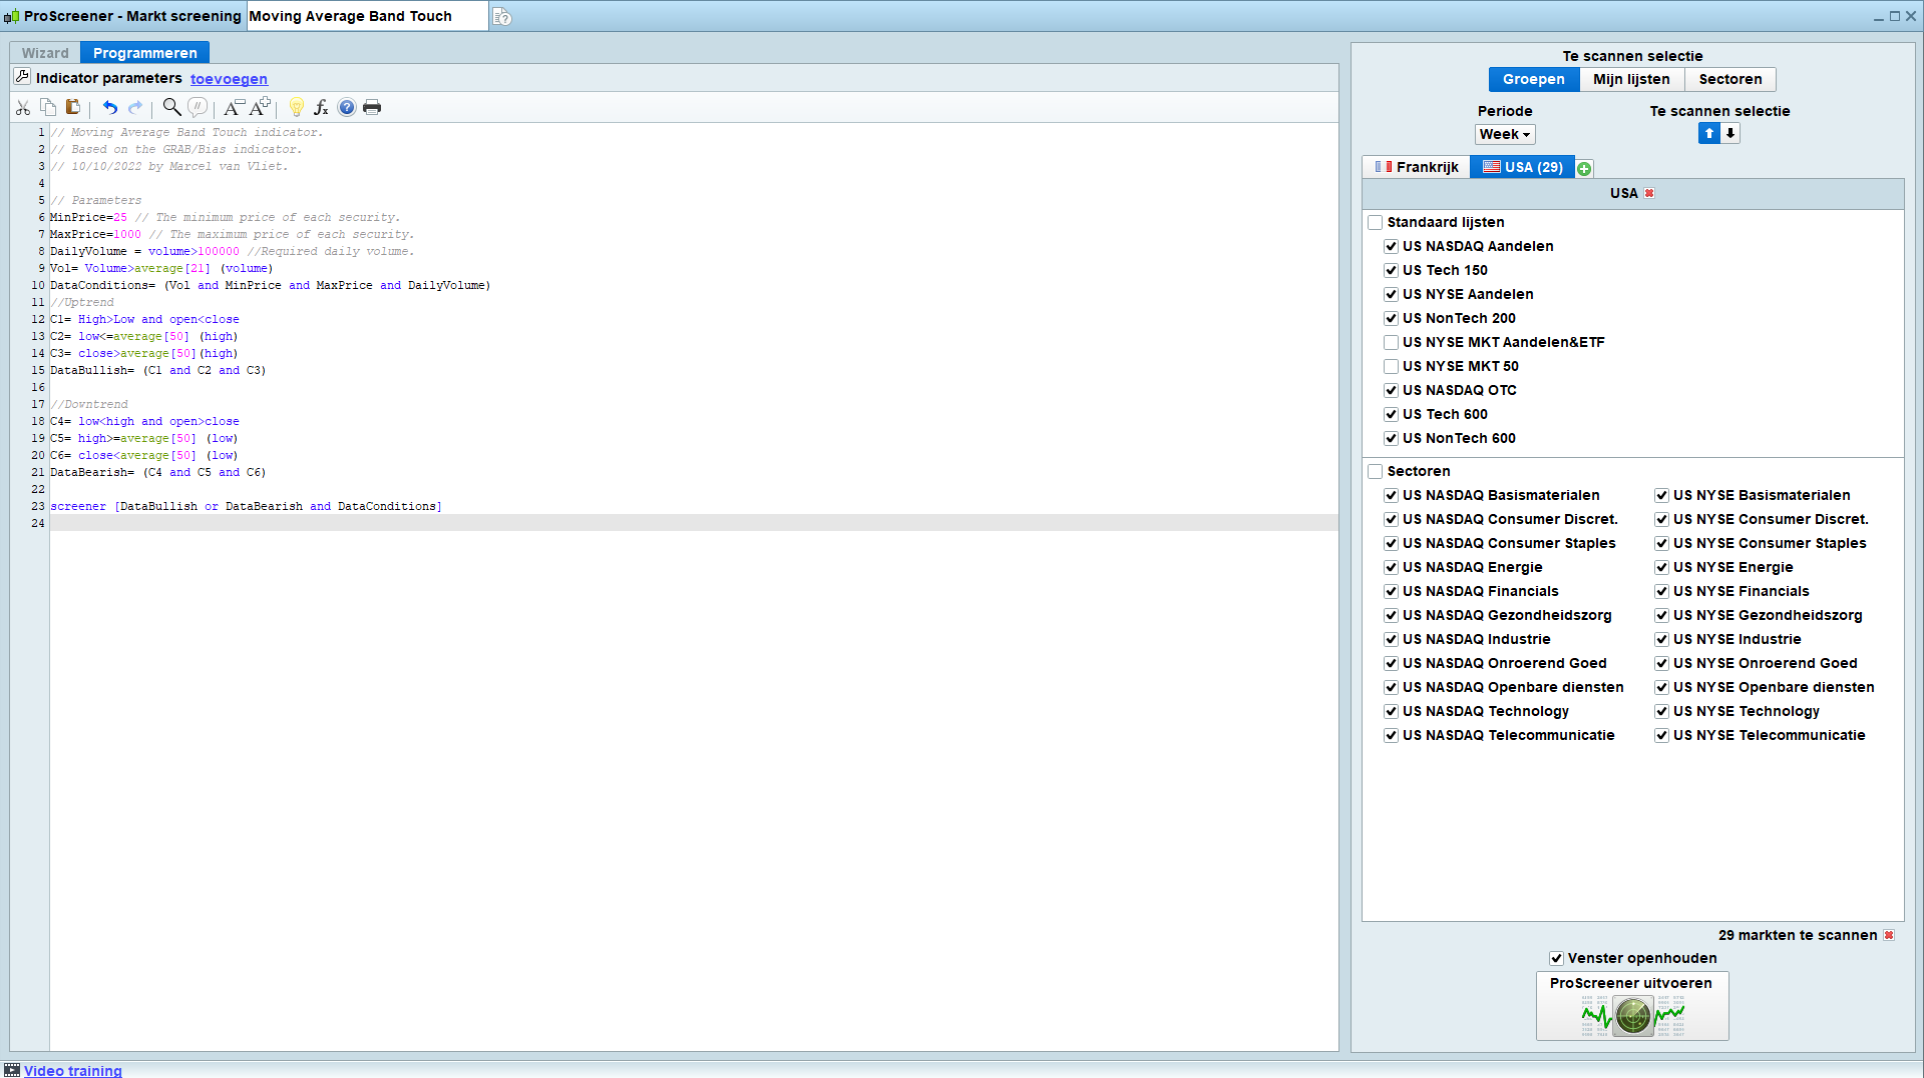Image resolution: width=1924 pixels, height=1078 pixels.
Task: Uncheck US NYSE Consumer Staples
Action: [1662, 543]
